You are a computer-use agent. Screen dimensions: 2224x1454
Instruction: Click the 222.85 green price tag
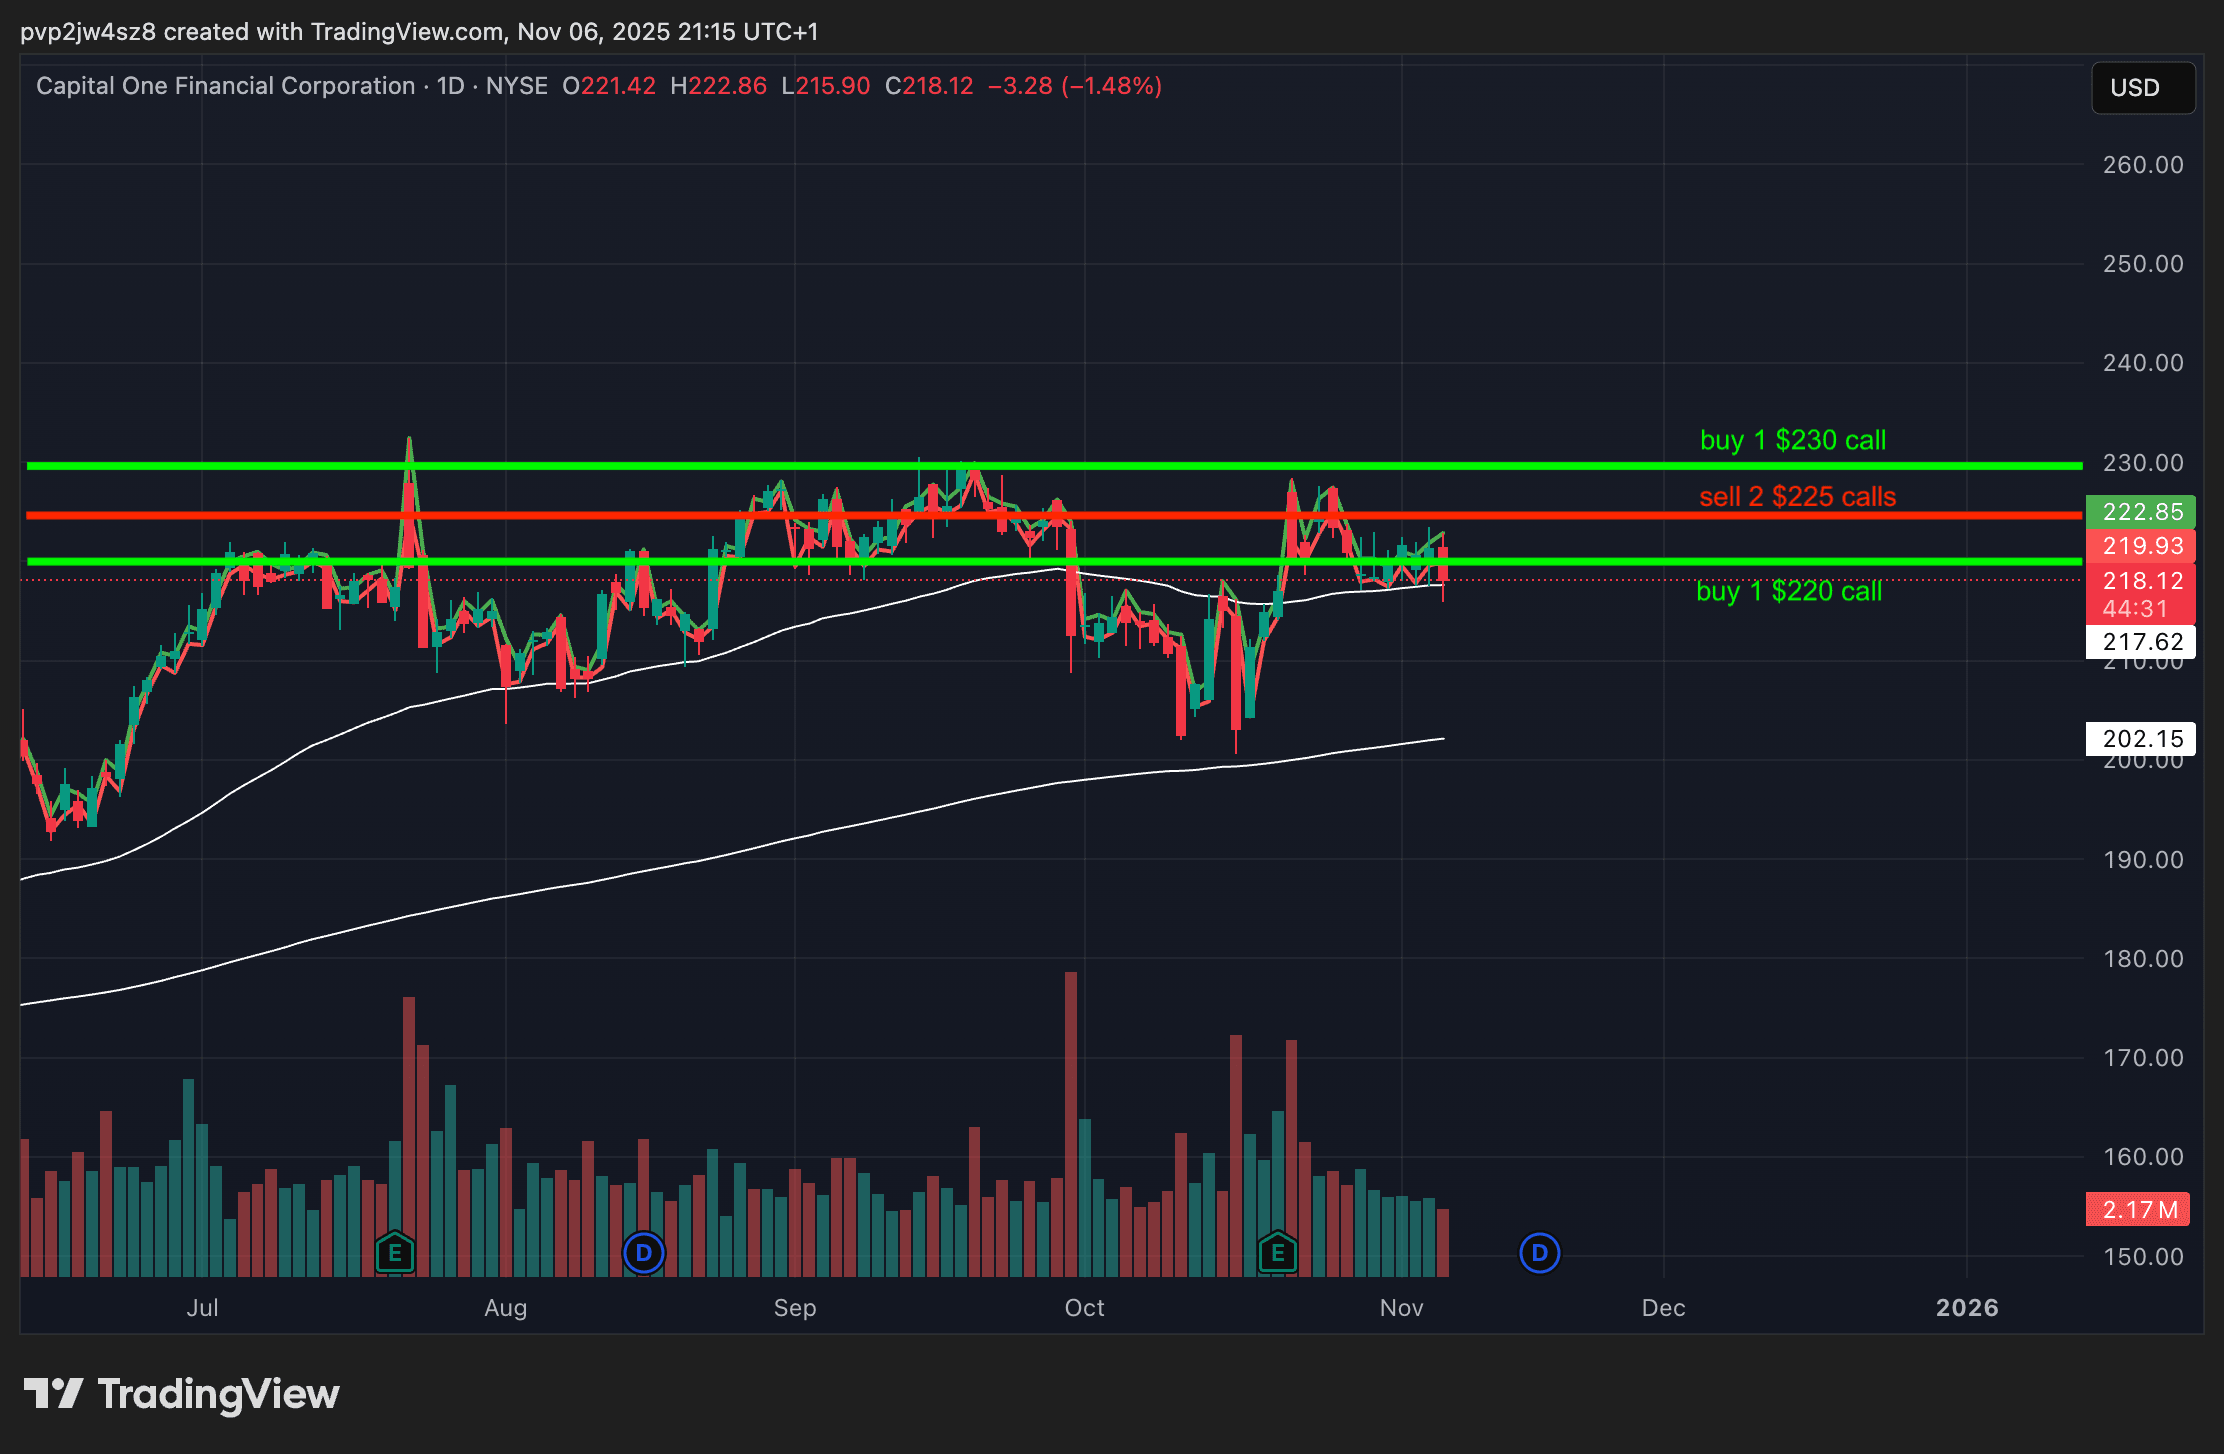2140,512
